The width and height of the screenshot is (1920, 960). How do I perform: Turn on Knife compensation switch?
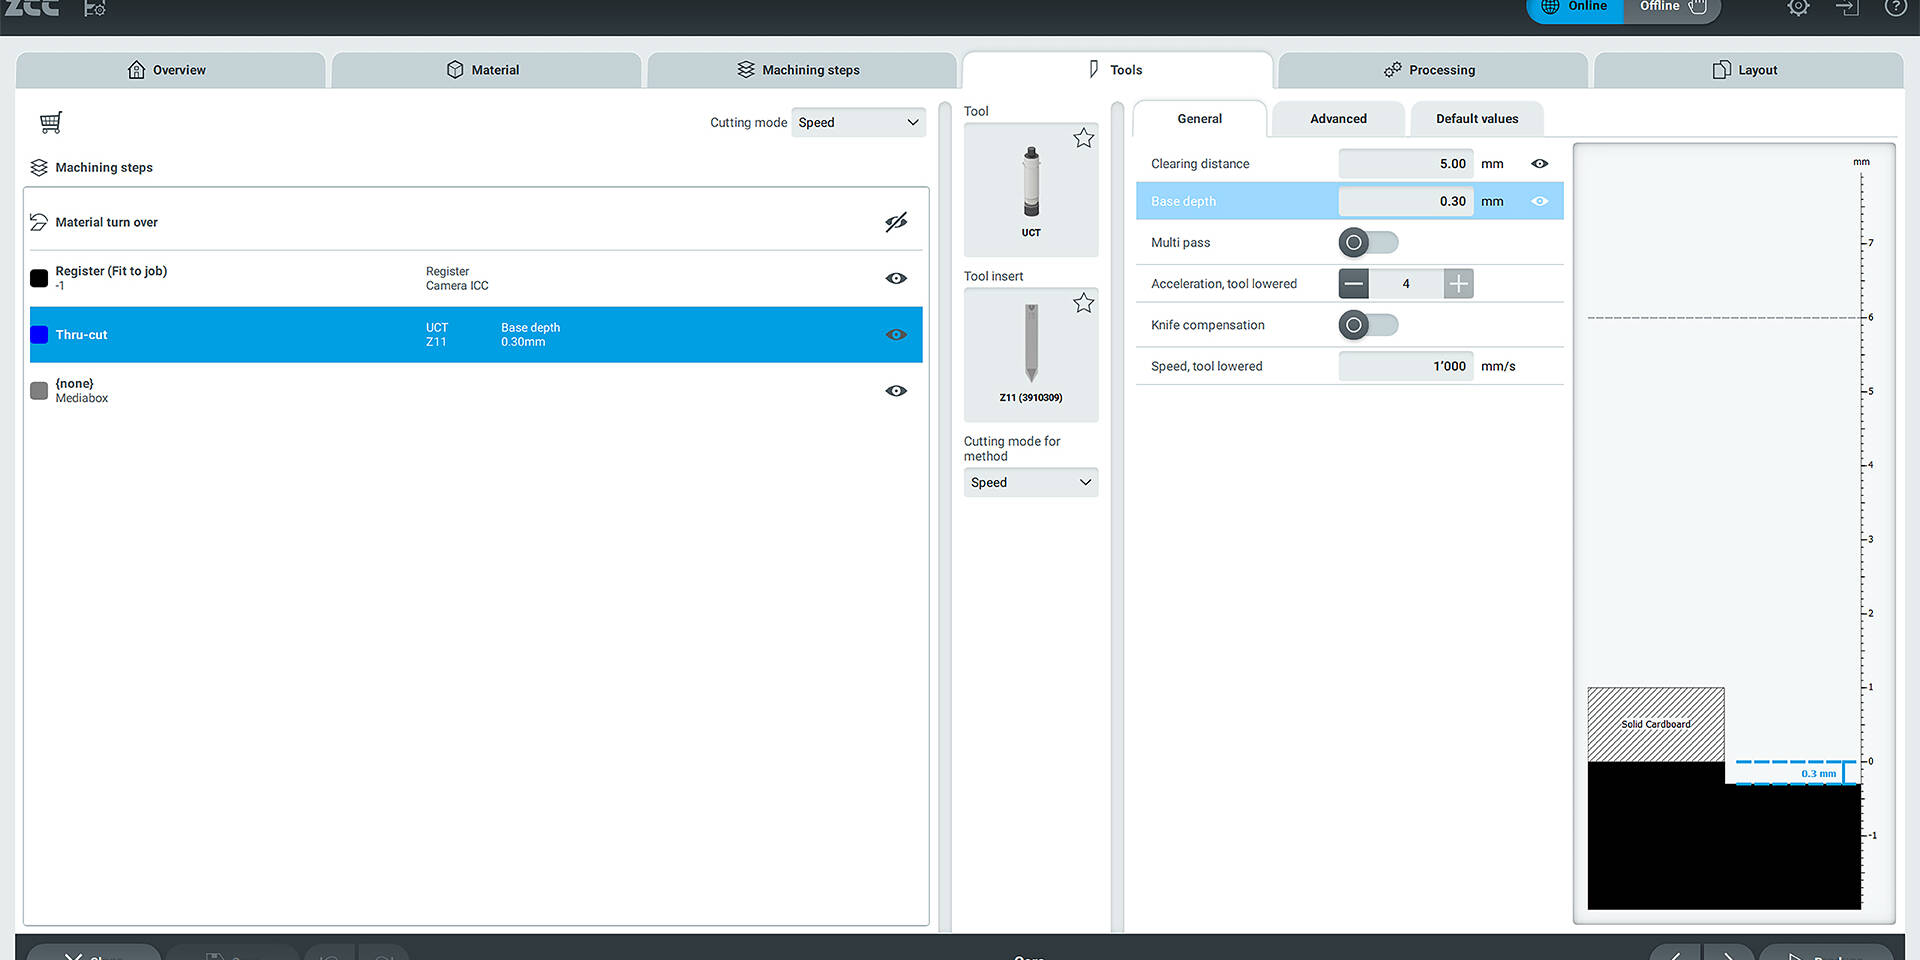(1368, 325)
